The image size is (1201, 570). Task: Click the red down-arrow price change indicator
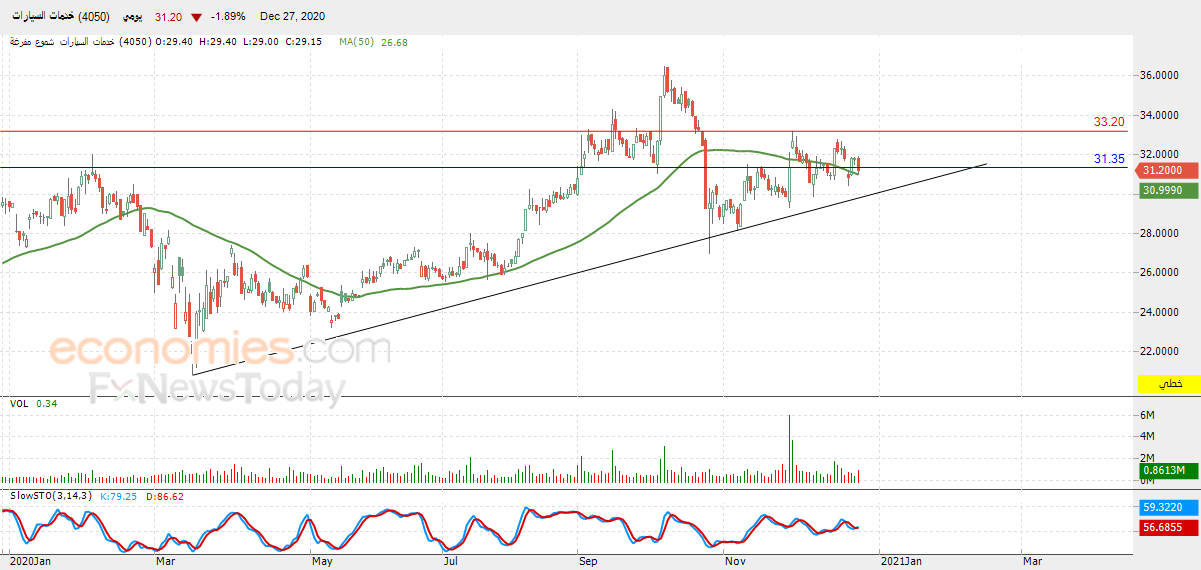[197, 18]
